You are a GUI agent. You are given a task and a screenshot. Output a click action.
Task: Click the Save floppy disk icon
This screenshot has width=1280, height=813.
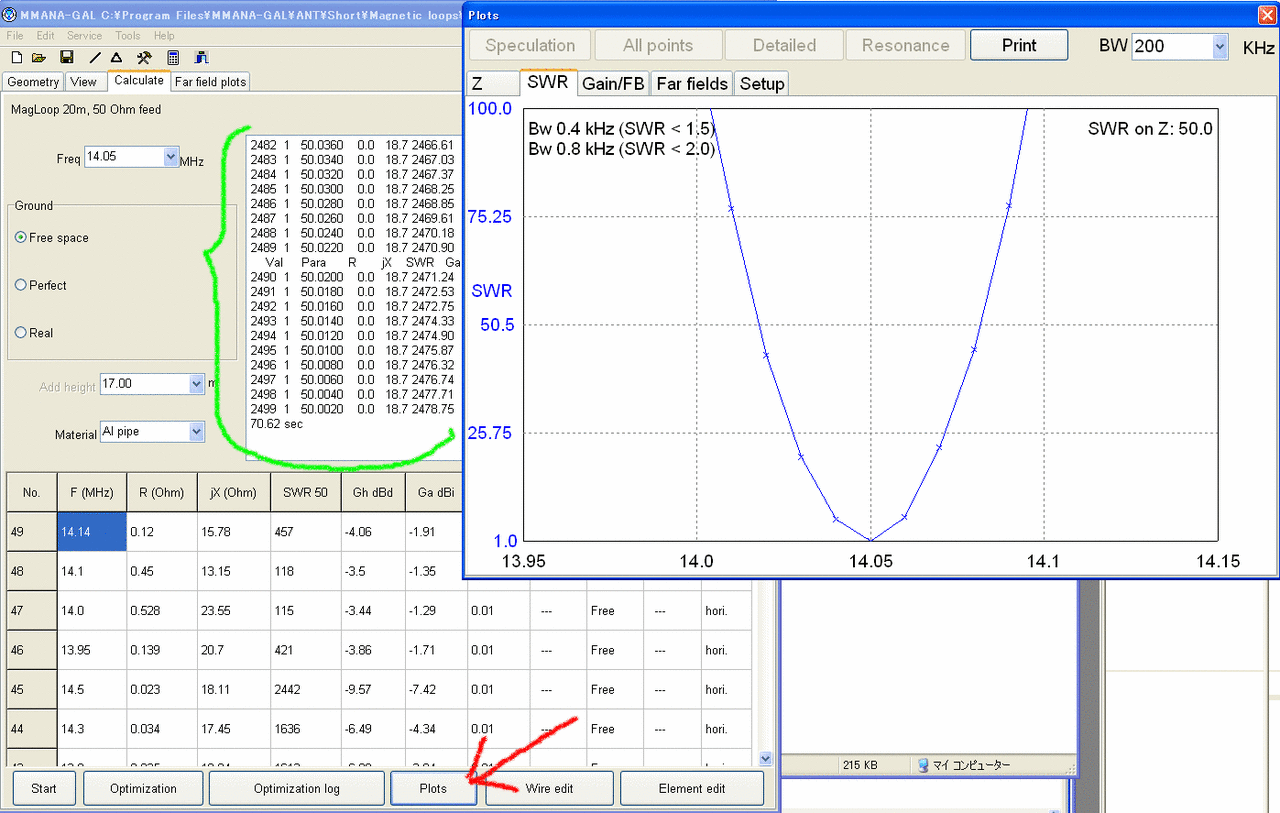[67, 58]
